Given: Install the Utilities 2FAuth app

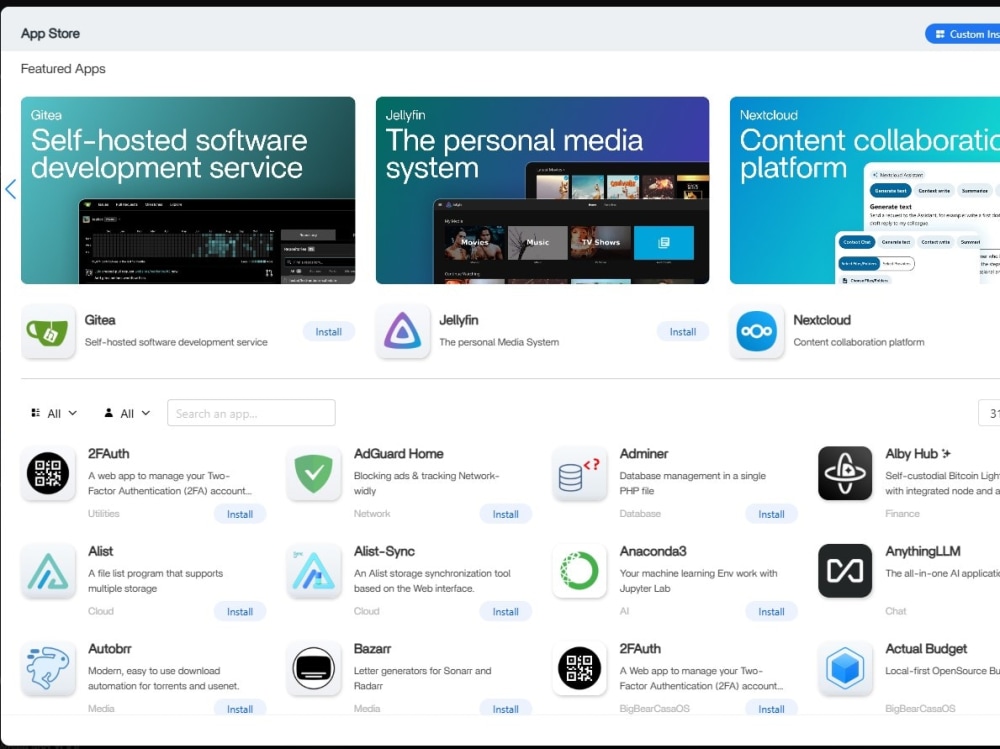Looking at the screenshot, I should (x=240, y=514).
